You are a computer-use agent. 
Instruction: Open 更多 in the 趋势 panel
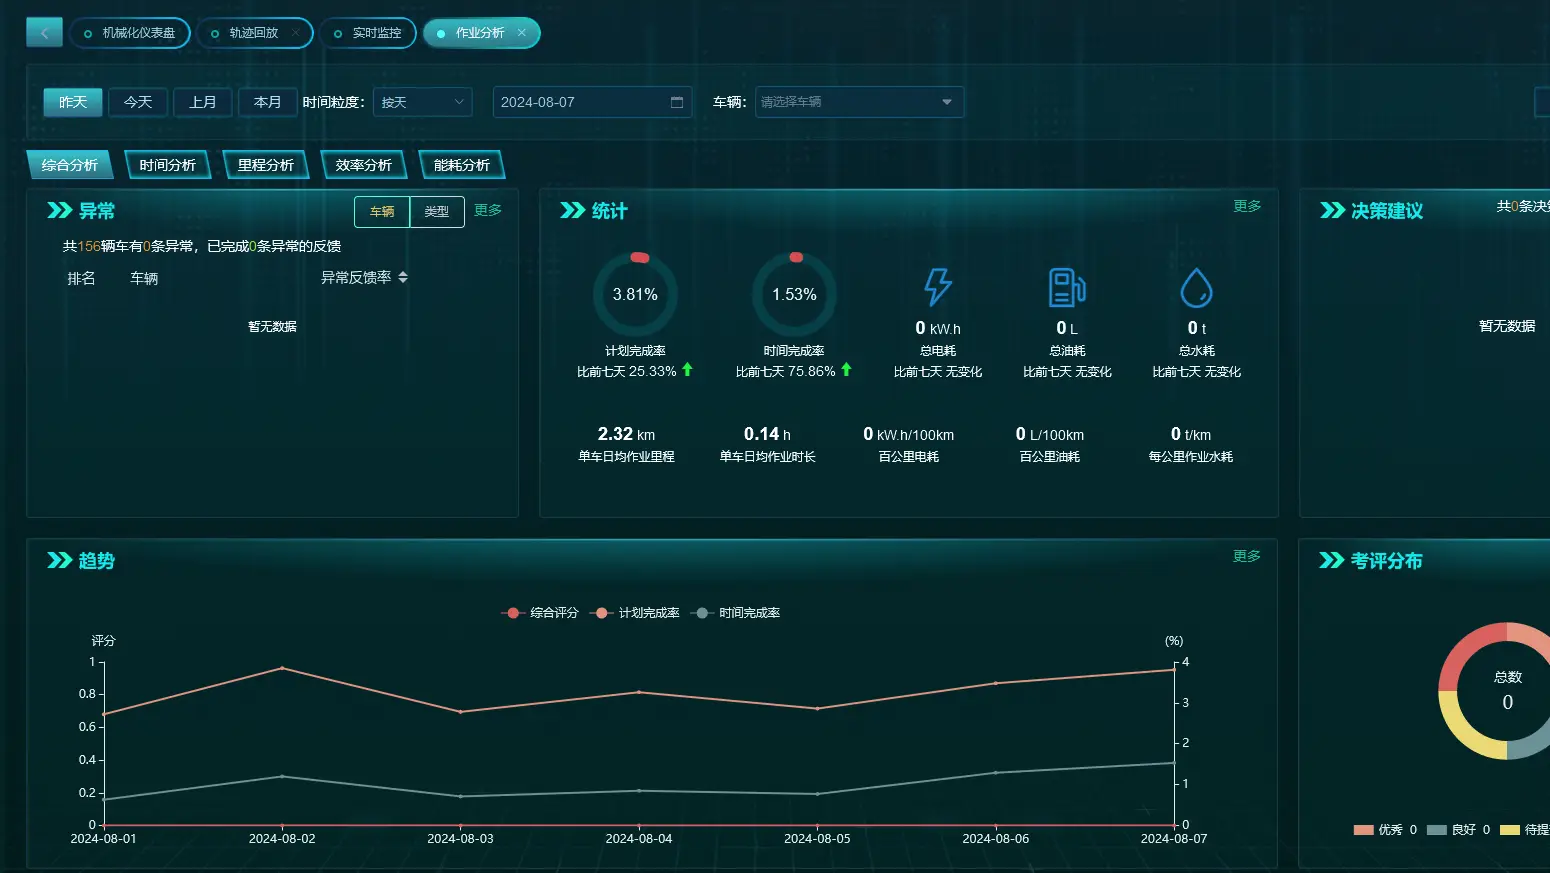click(x=1247, y=556)
